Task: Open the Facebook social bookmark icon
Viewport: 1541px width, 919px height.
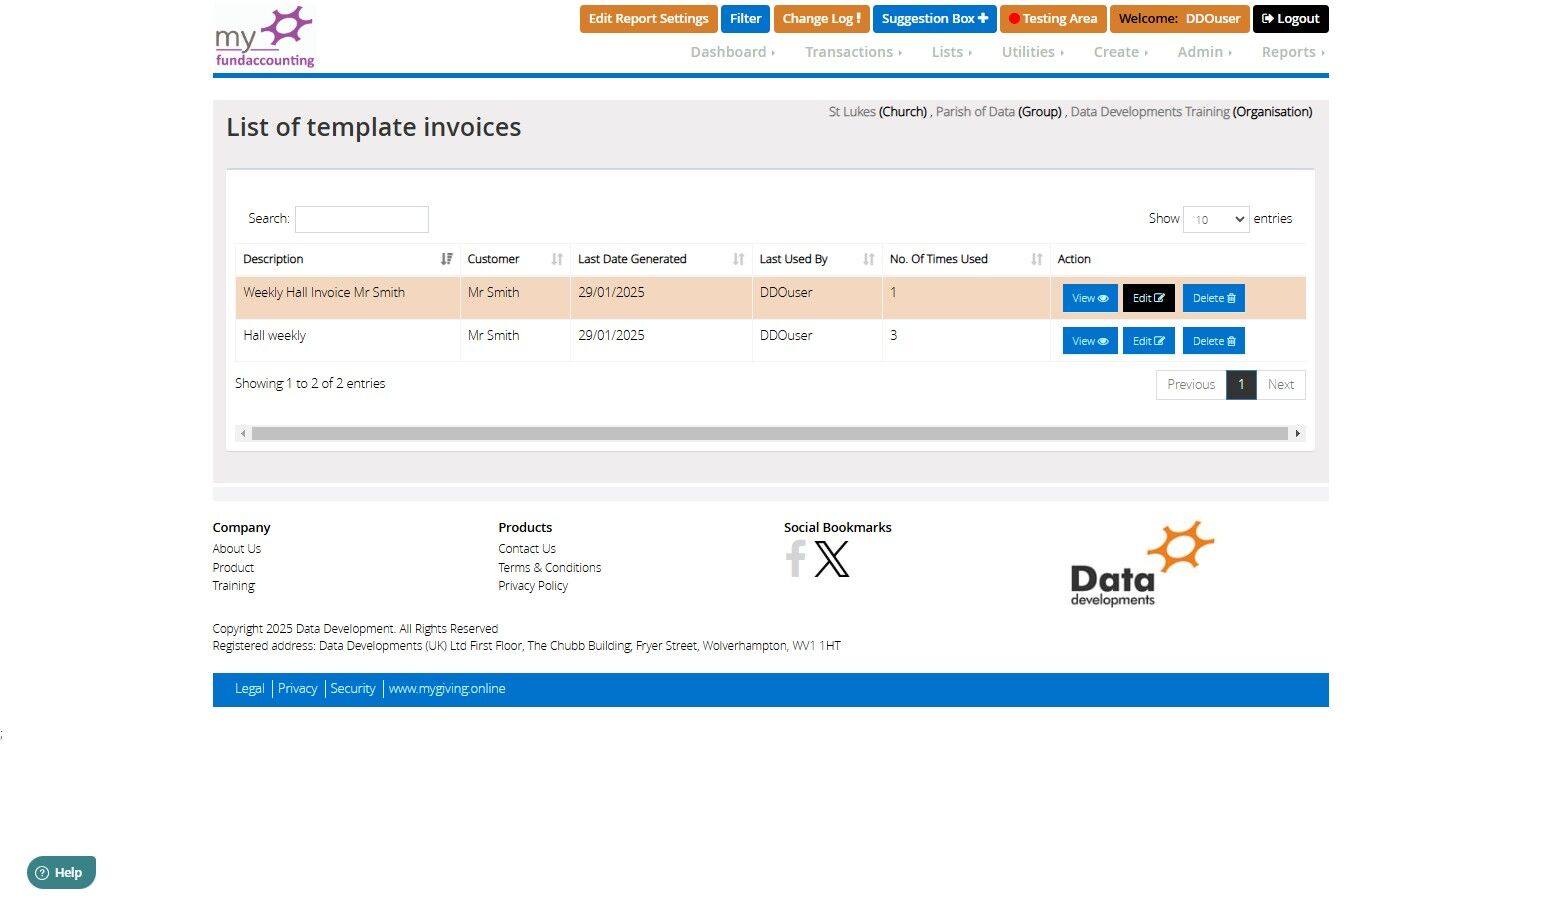Action: (796, 559)
